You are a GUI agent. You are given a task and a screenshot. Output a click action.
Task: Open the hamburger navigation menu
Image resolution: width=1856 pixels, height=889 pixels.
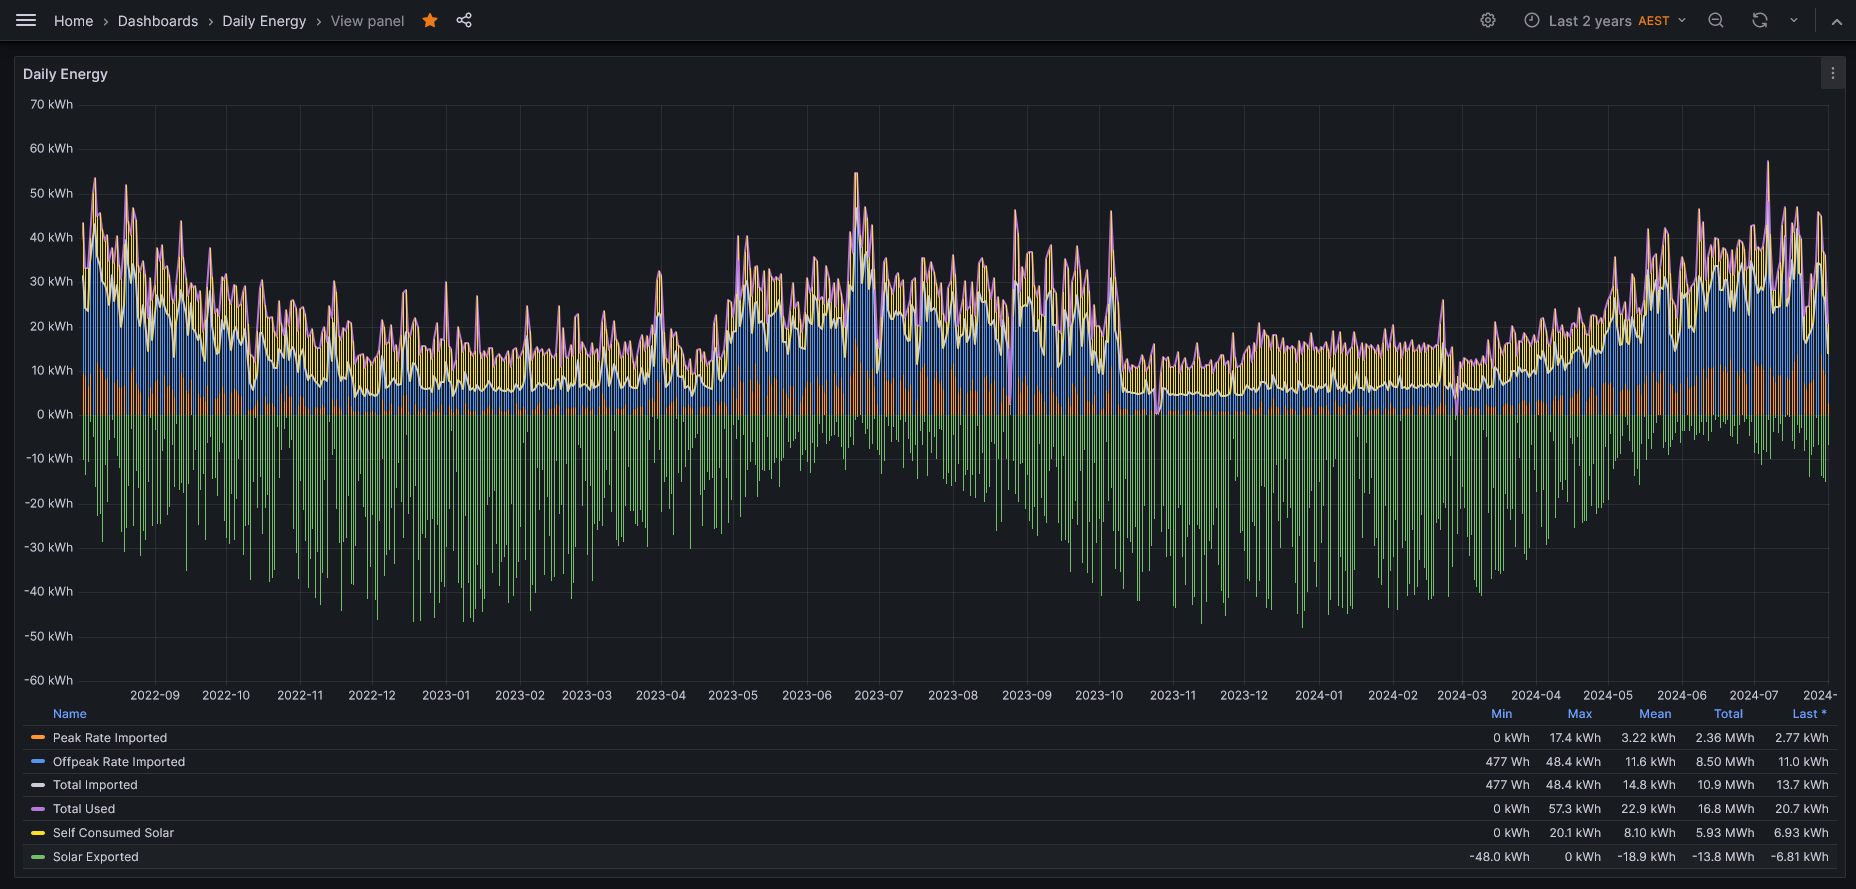[x=26, y=20]
